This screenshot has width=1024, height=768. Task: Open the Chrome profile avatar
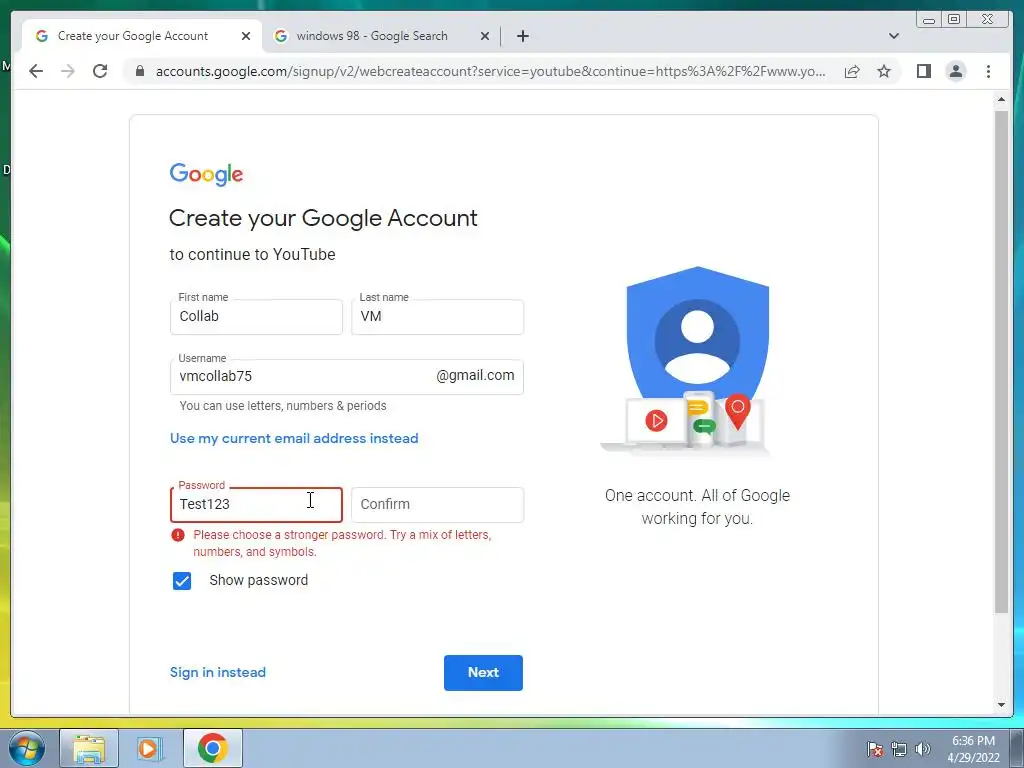(x=956, y=71)
